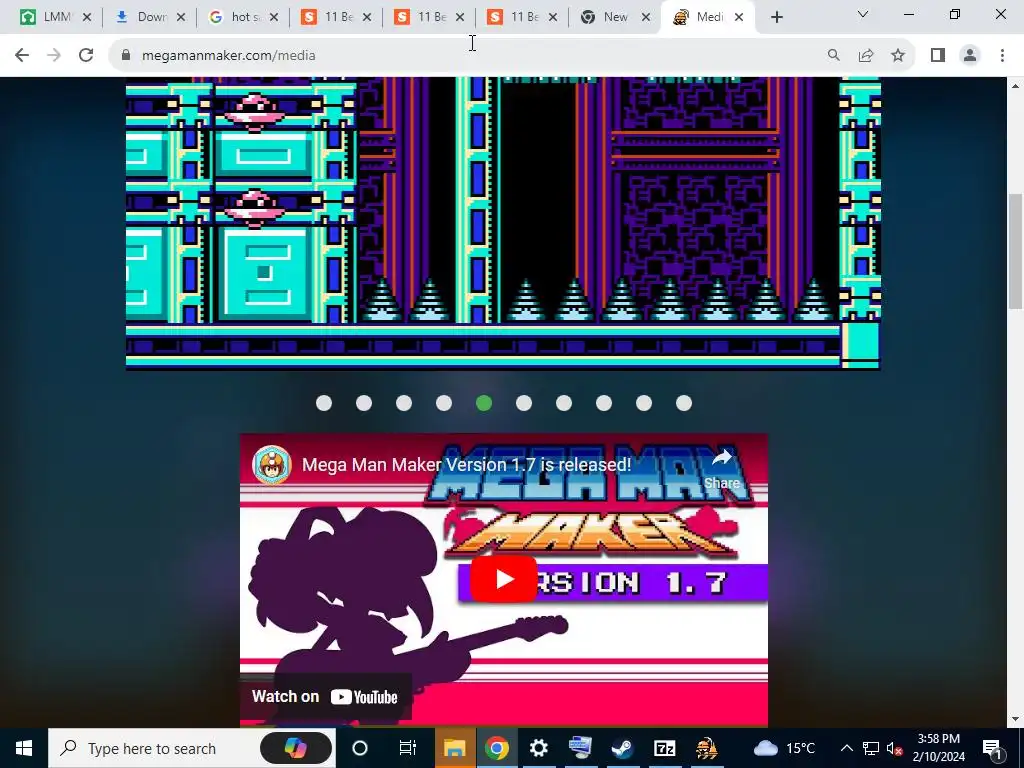
Task: Open a new tab with plus button
Action: tap(776, 18)
